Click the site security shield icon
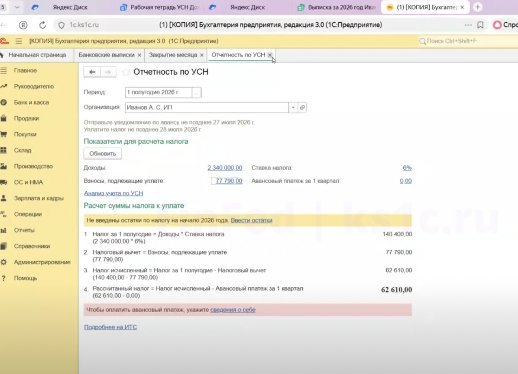The image size is (518, 374). point(61,25)
